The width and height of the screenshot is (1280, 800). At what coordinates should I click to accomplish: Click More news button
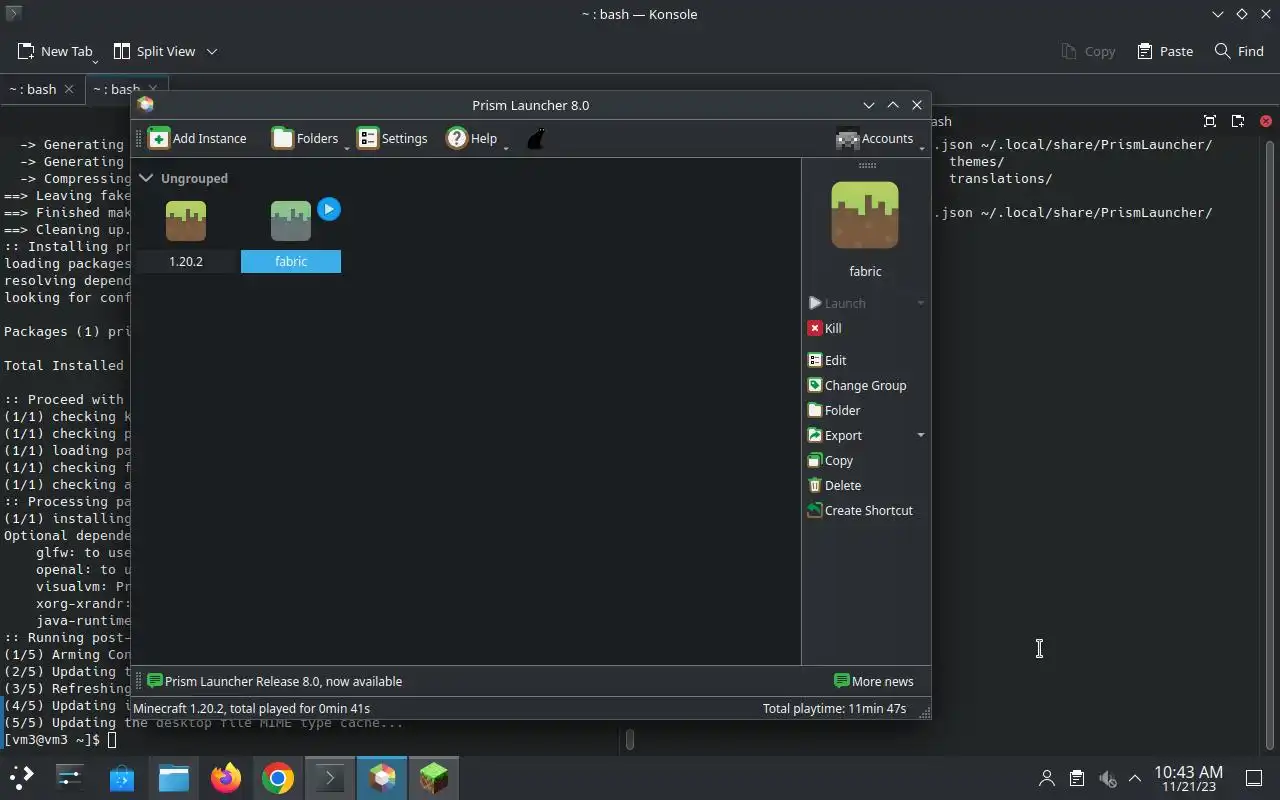(874, 681)
